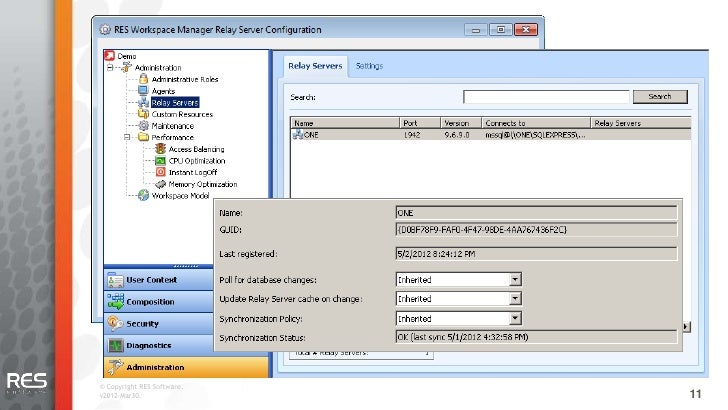Viewport: 728px width, 410px height.
Task: Open CPU Optimization icon
Action: pyautogui.click(x=160, y=161)
